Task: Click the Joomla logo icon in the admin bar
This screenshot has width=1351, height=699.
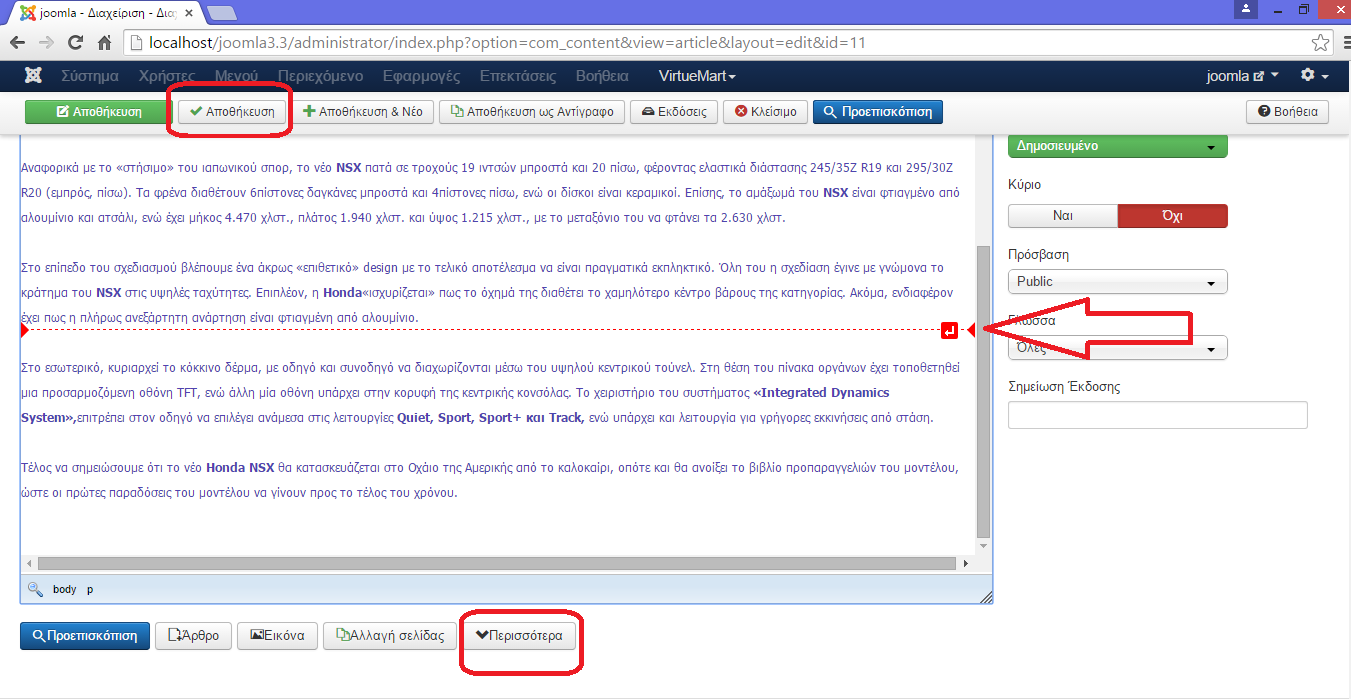Action: [x=33, y=76]
